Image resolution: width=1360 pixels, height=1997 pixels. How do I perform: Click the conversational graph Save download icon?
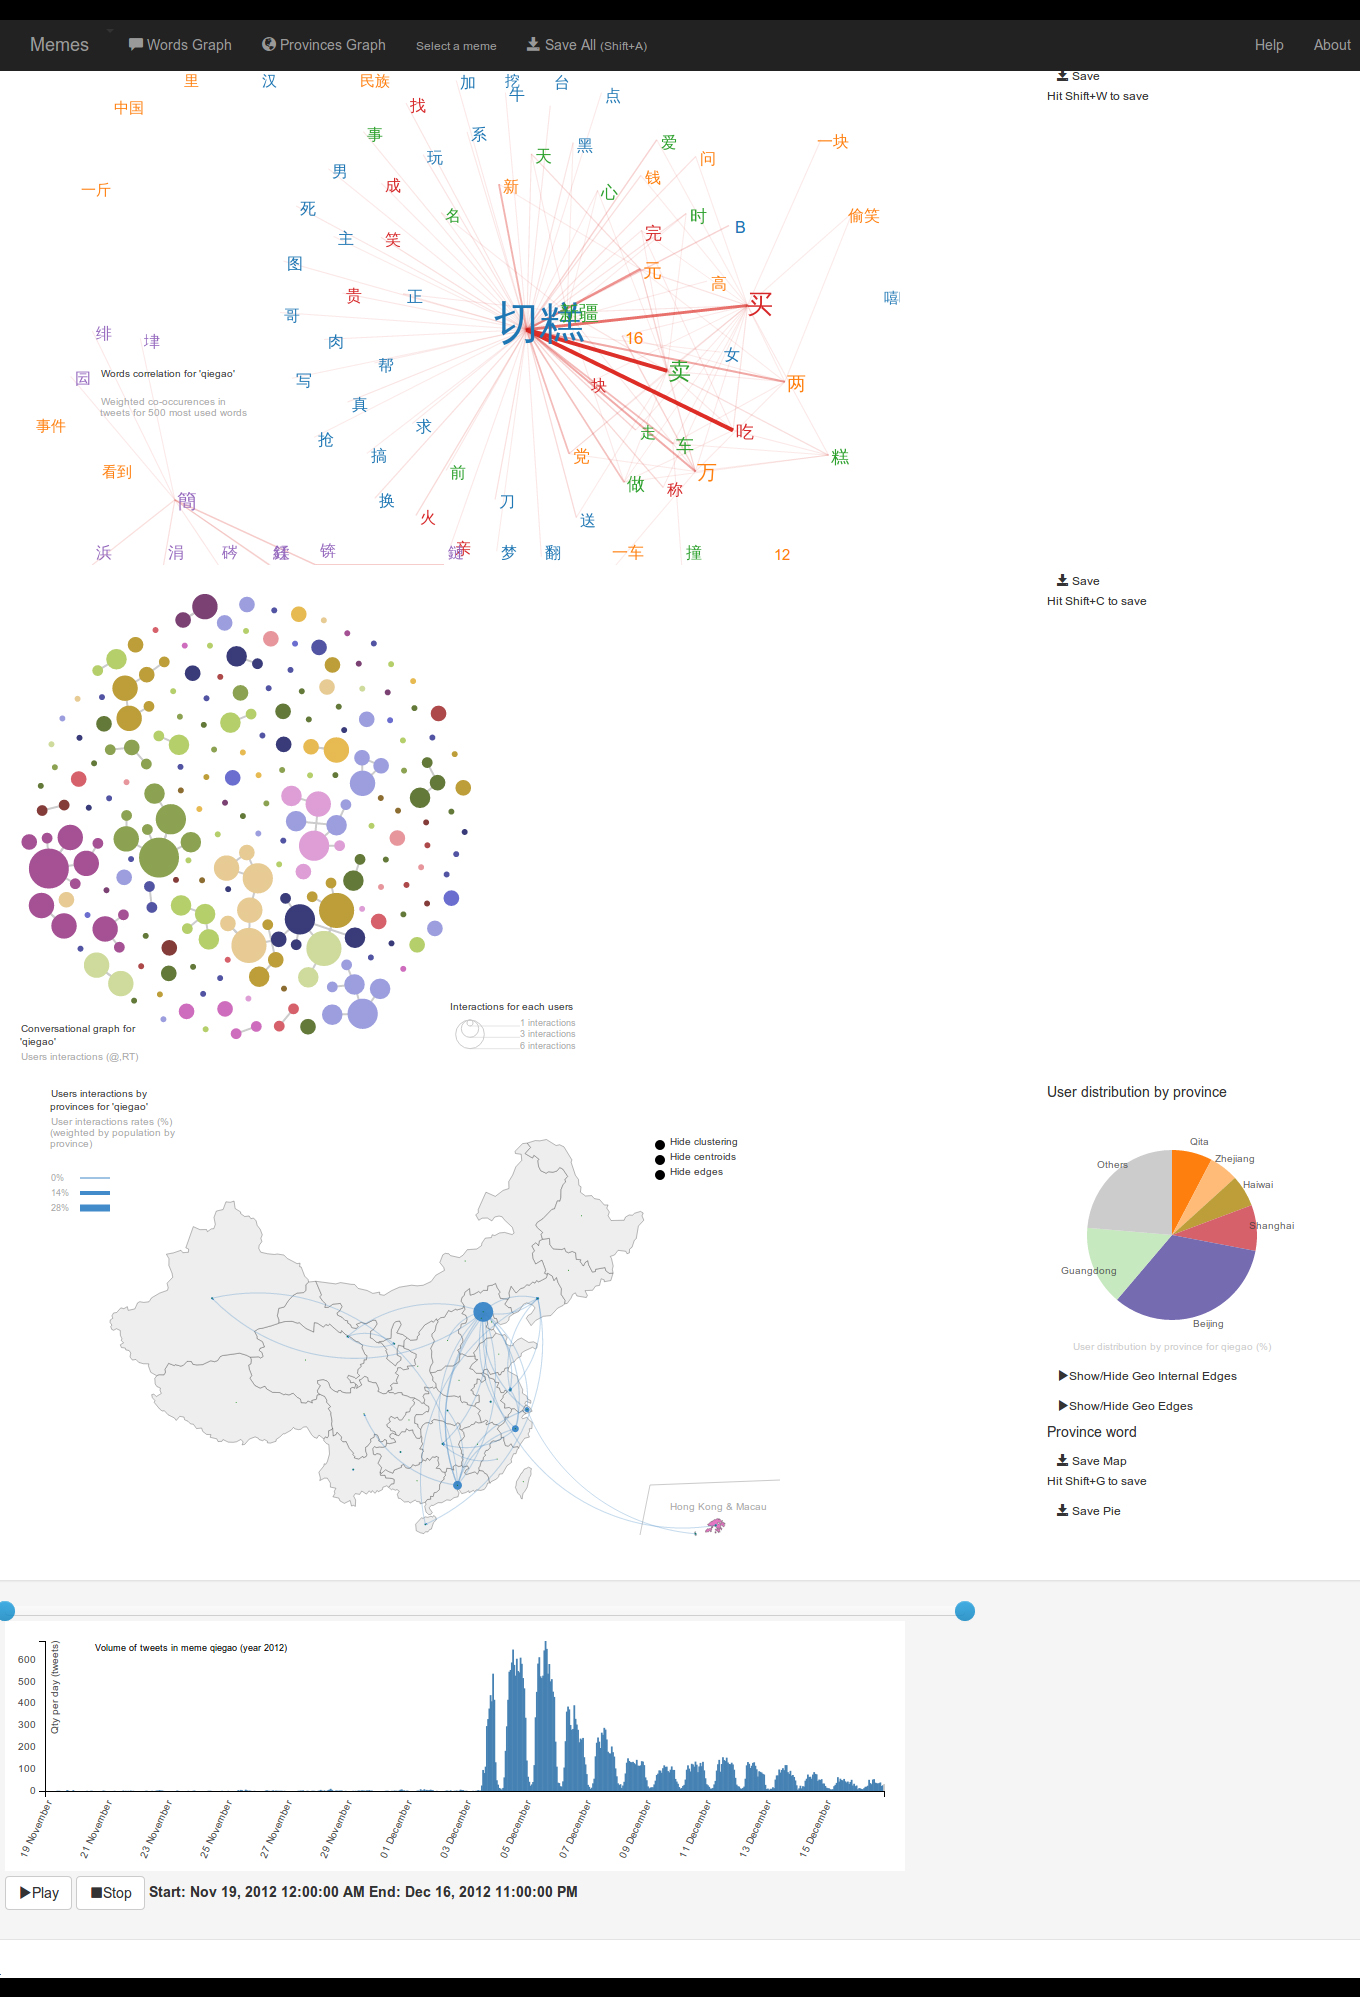pos(1062,580)
